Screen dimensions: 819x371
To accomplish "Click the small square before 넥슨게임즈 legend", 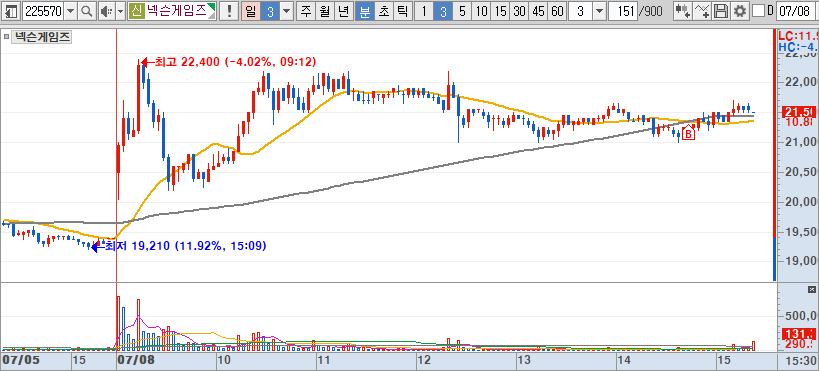I will pyautogui.click(x=7, y=37).
